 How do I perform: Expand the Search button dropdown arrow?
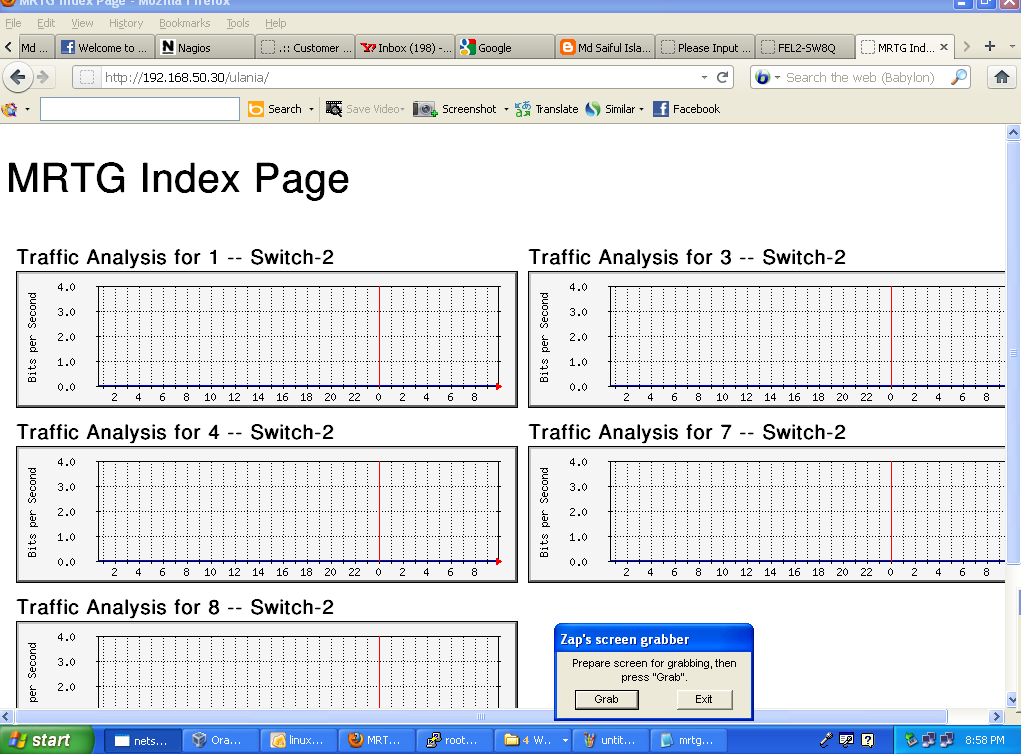pos(311,109)
